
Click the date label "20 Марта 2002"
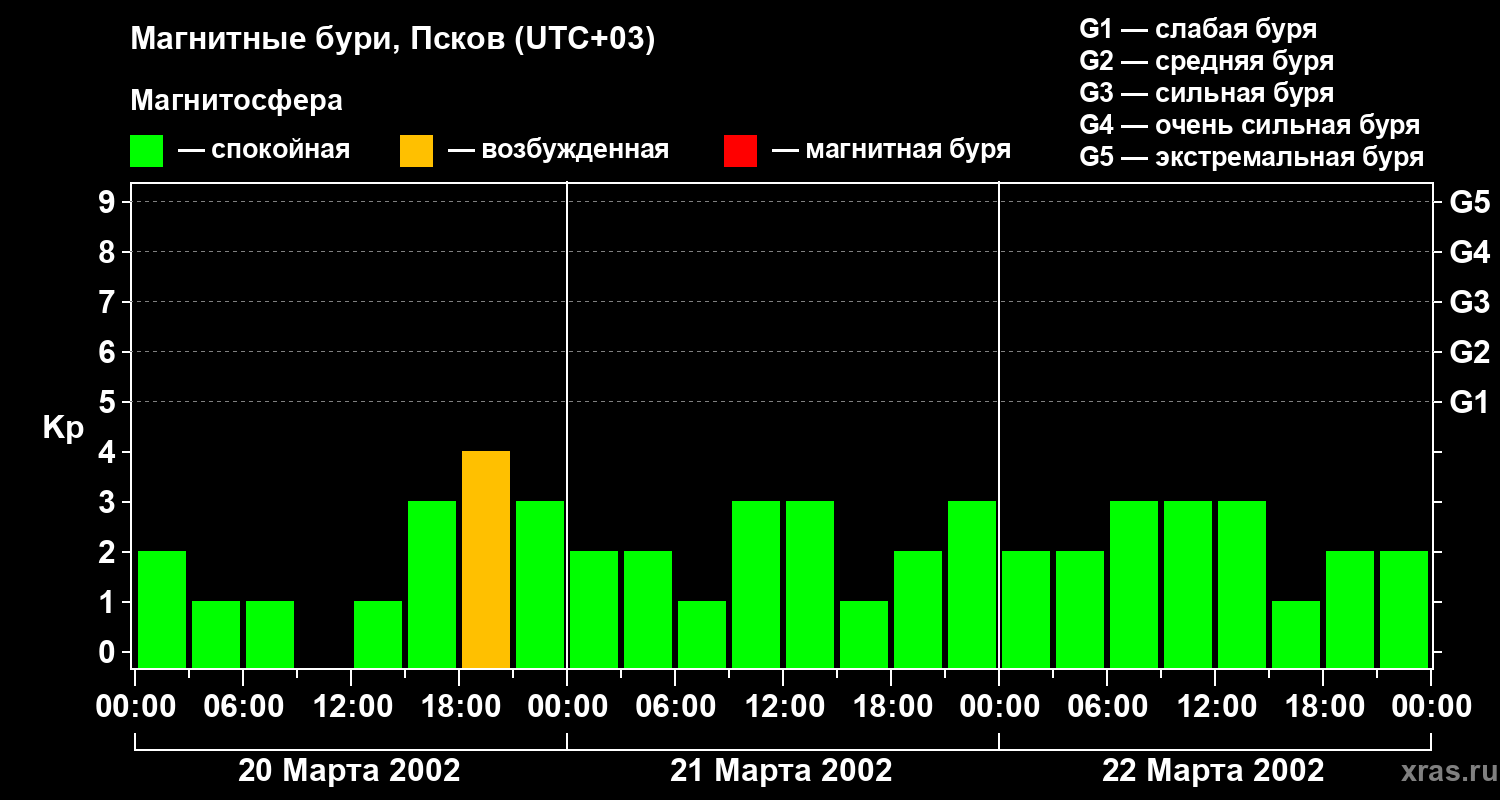349,771
